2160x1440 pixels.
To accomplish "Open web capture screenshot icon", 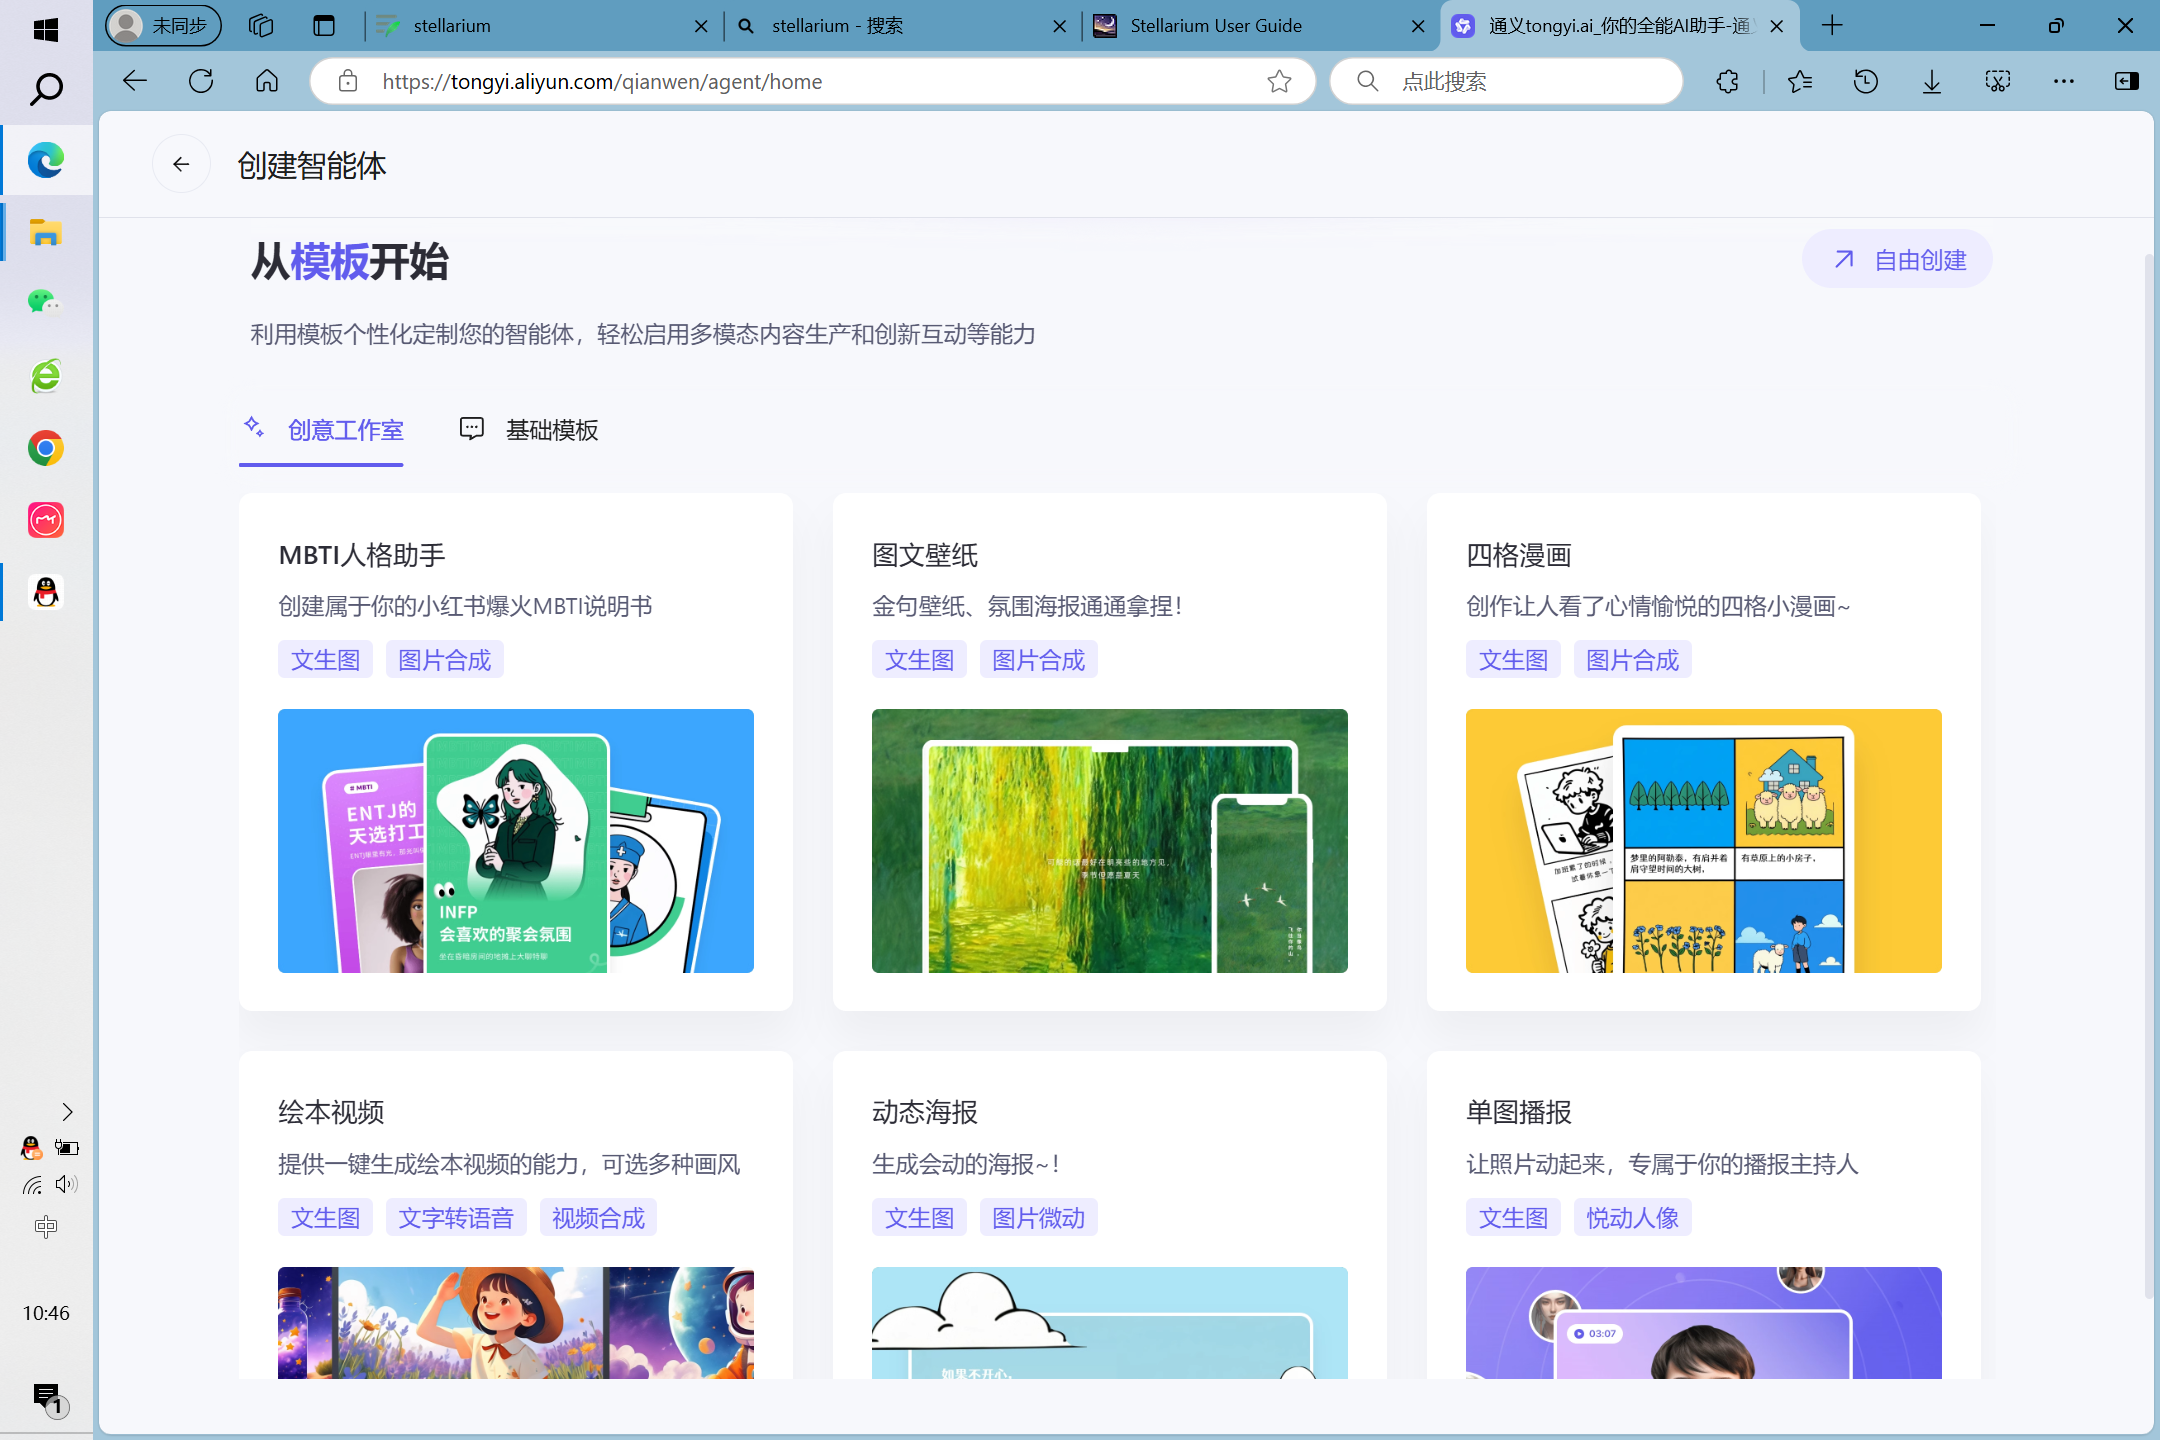I will (1998, 81).
